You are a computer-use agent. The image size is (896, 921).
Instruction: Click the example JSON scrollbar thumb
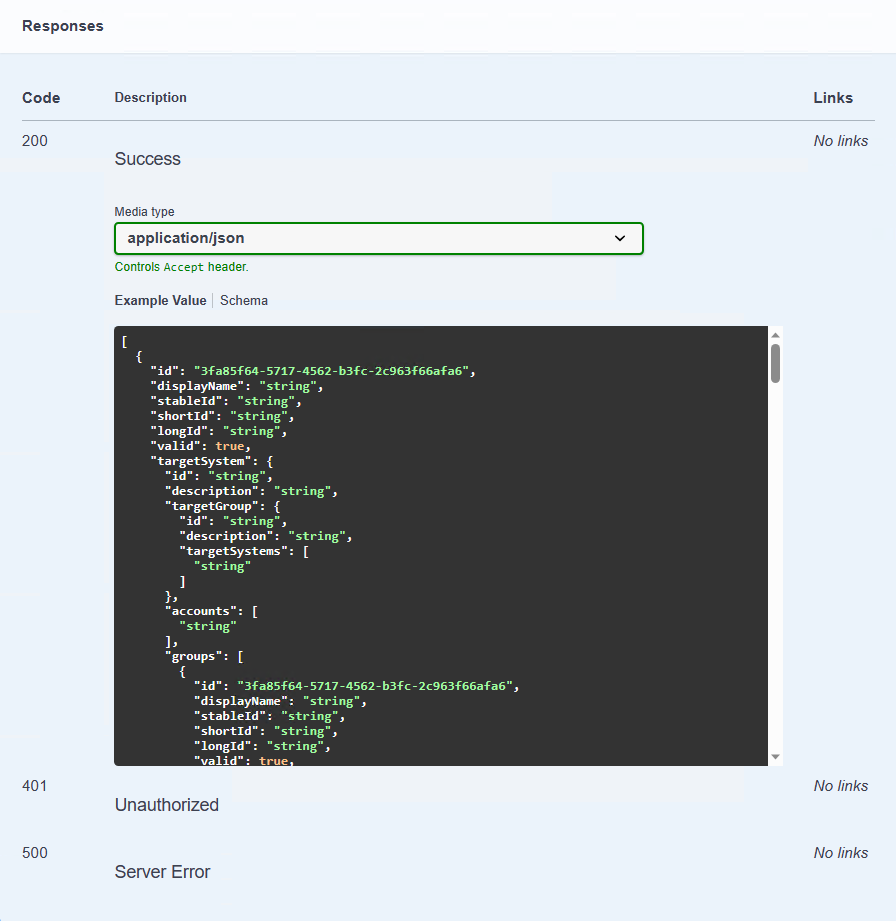[775, 363]
